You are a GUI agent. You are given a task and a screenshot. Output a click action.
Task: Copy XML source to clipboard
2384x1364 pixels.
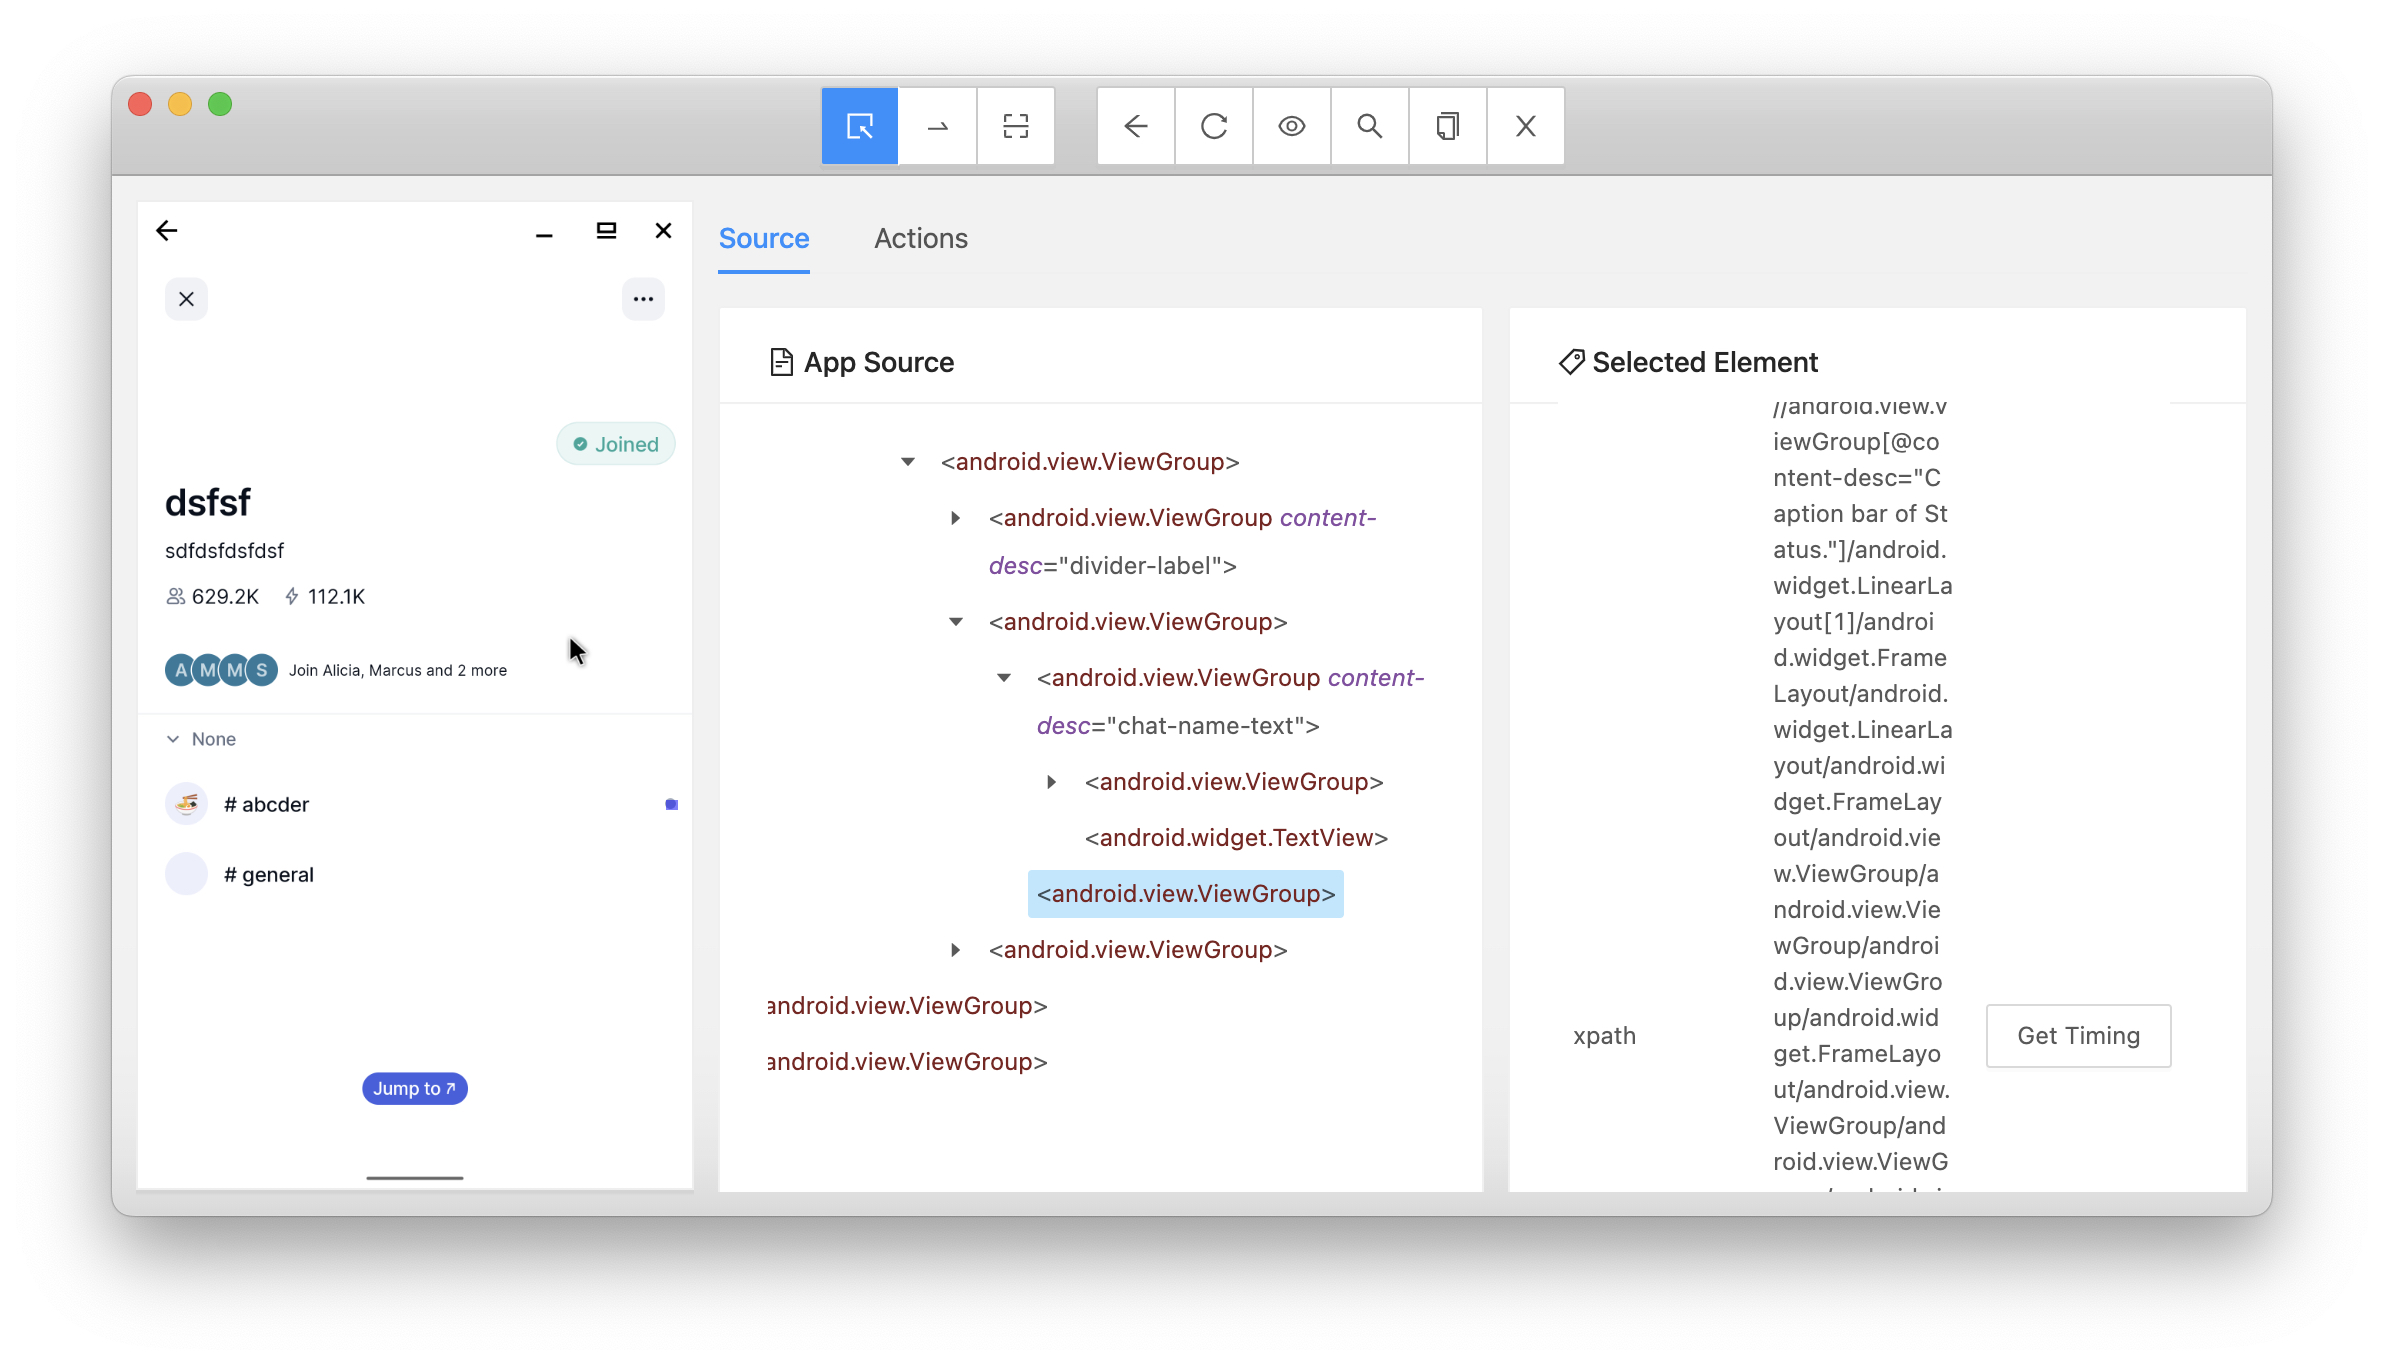[x=1447, y=126]
